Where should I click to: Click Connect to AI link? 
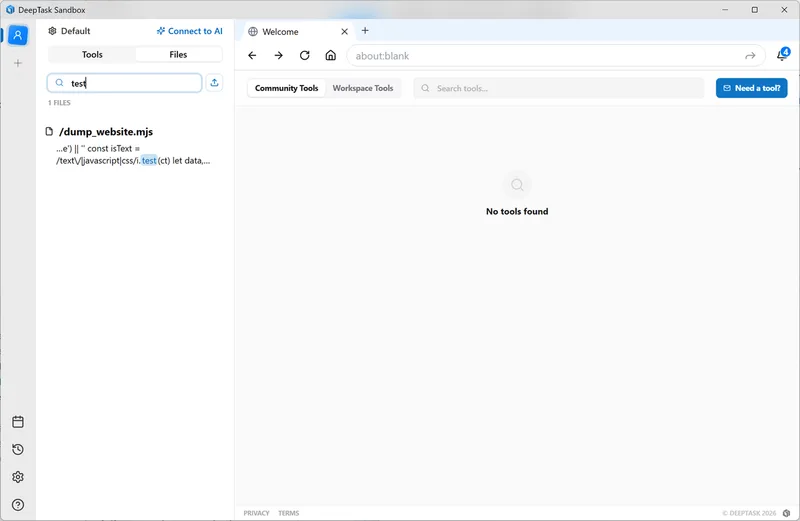[190, 31]
